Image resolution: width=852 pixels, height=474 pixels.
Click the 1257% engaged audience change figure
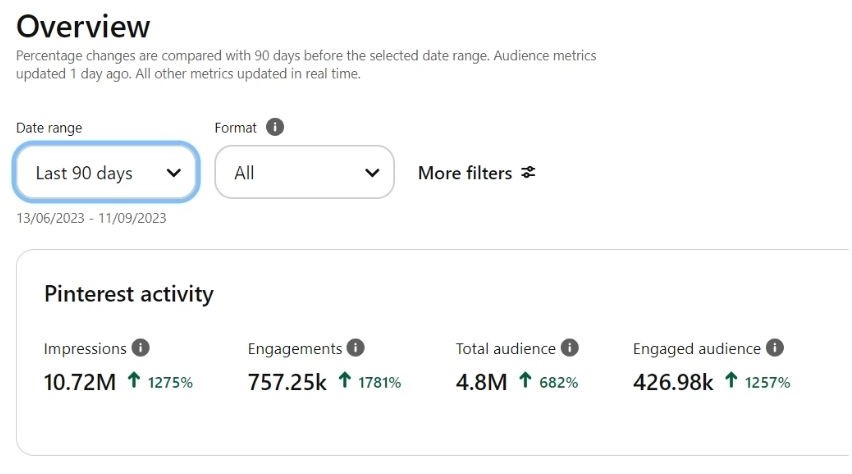click(x=767, y=383)
